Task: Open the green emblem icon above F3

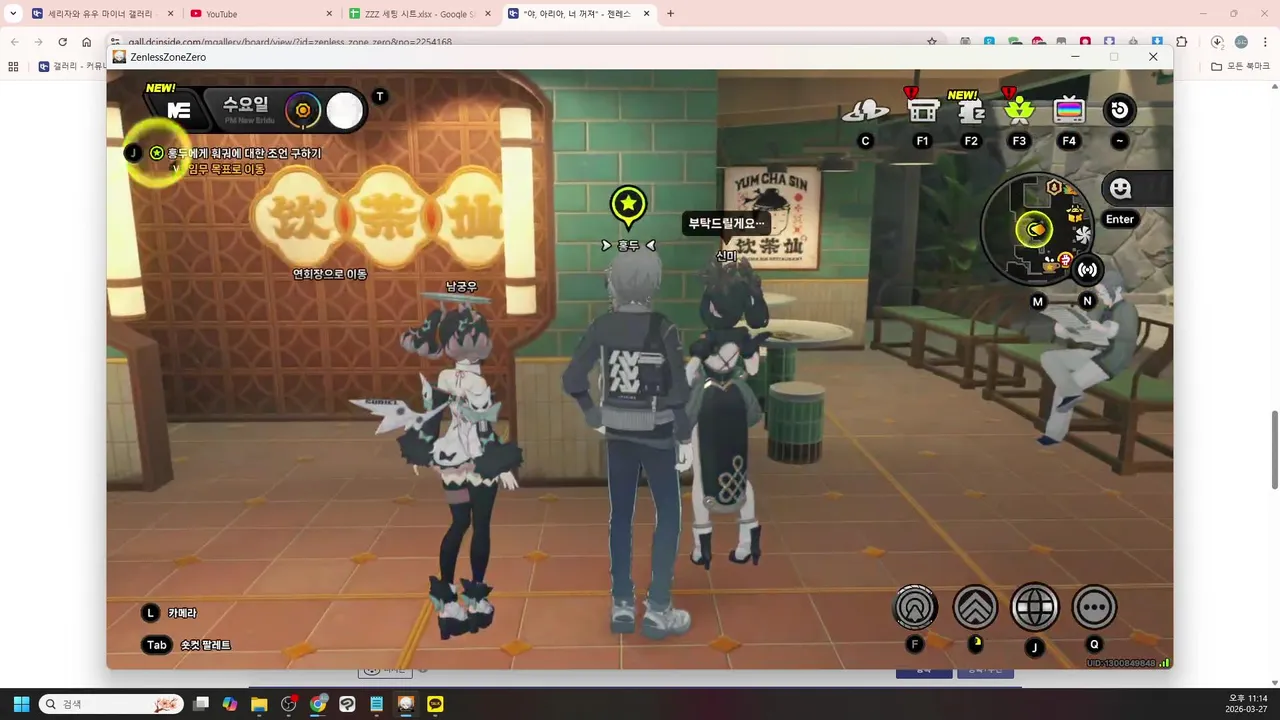Action: pyautogui.click(x=1019, y=108)
